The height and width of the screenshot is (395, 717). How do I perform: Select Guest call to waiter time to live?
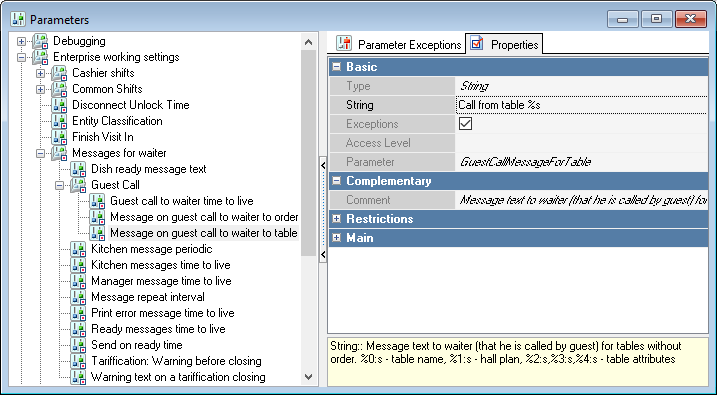(x=182, y=201)
